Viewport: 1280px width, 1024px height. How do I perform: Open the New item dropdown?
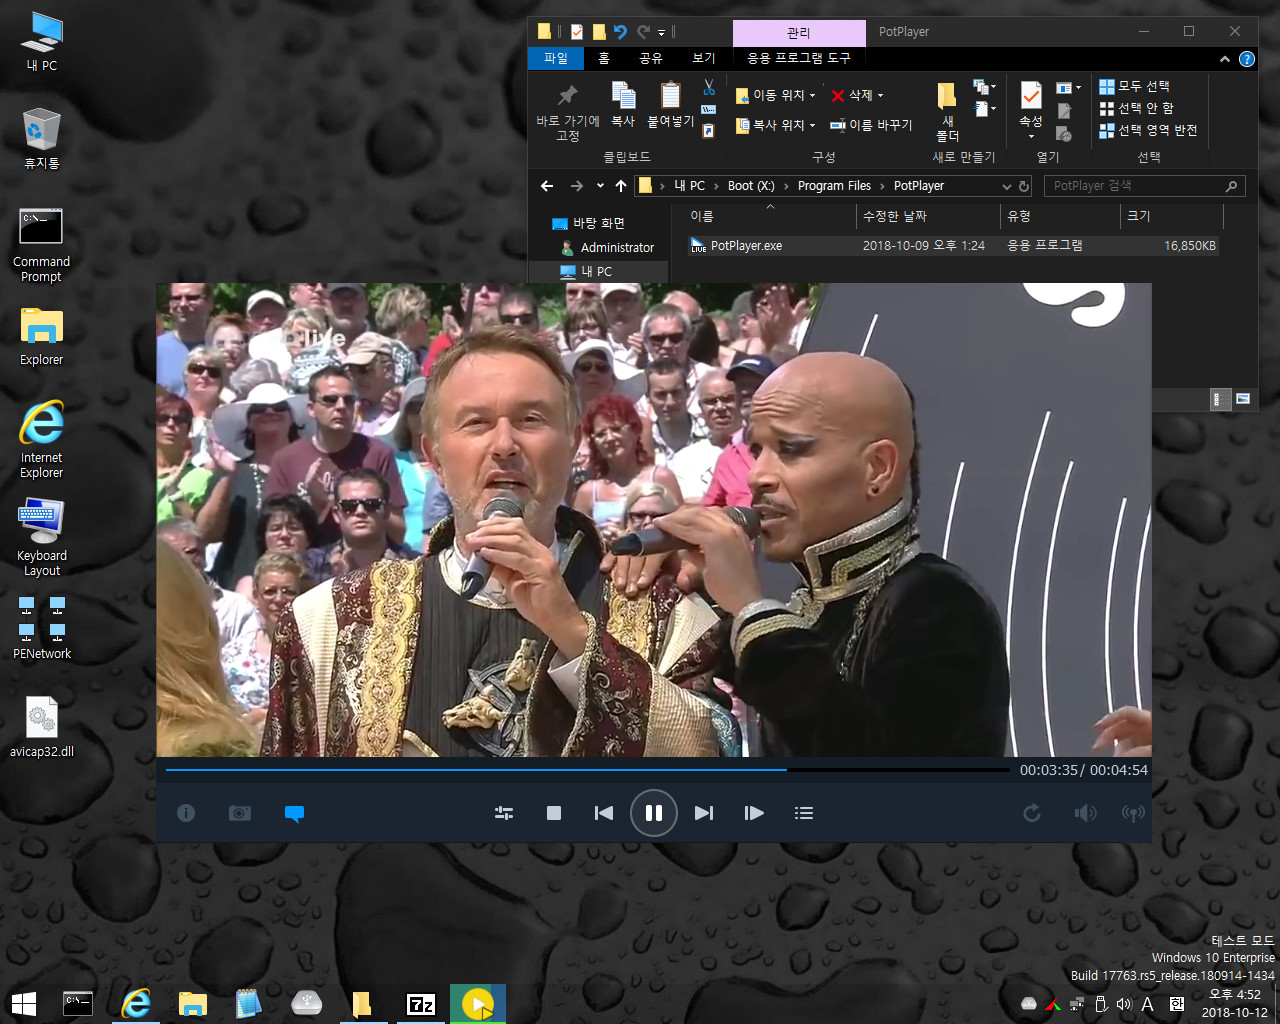click(x=985, y=87)
